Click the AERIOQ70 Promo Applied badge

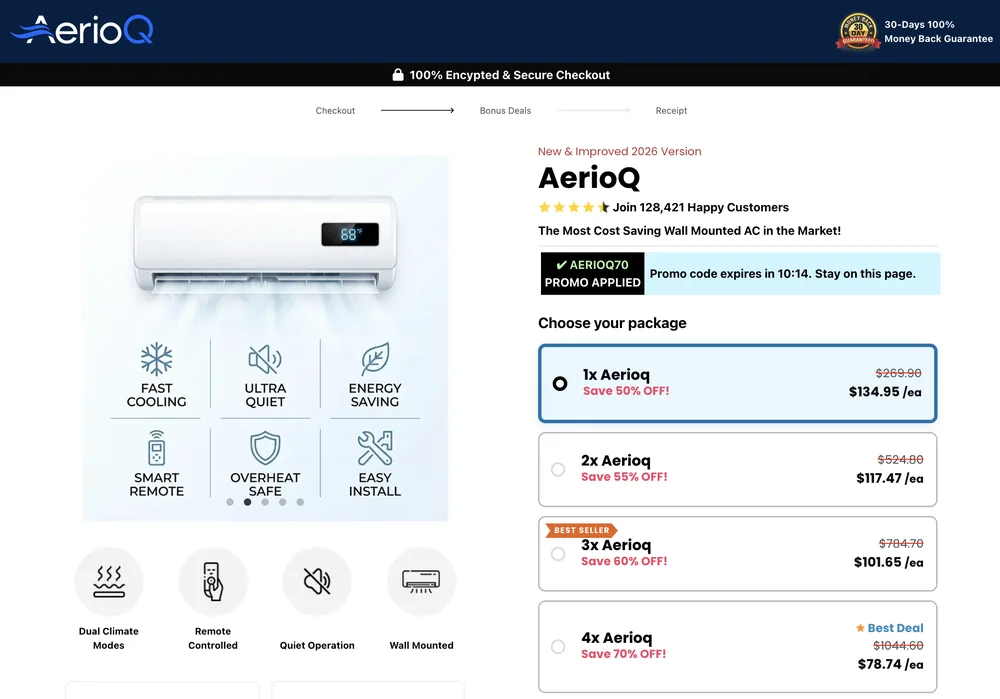592,274
